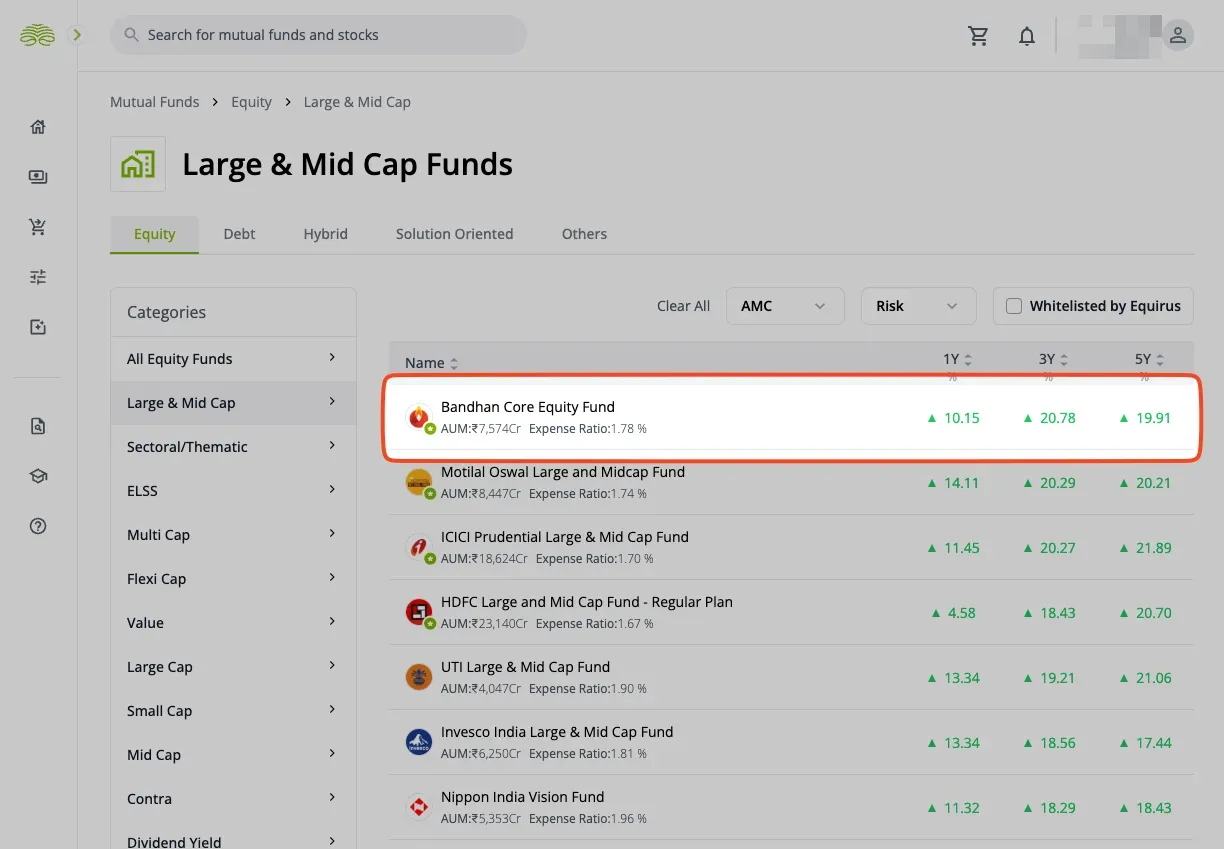Sort by Name column arrows
Image resolution: width=1224 pixels, height=849 pixels.
tap(454, 363)
